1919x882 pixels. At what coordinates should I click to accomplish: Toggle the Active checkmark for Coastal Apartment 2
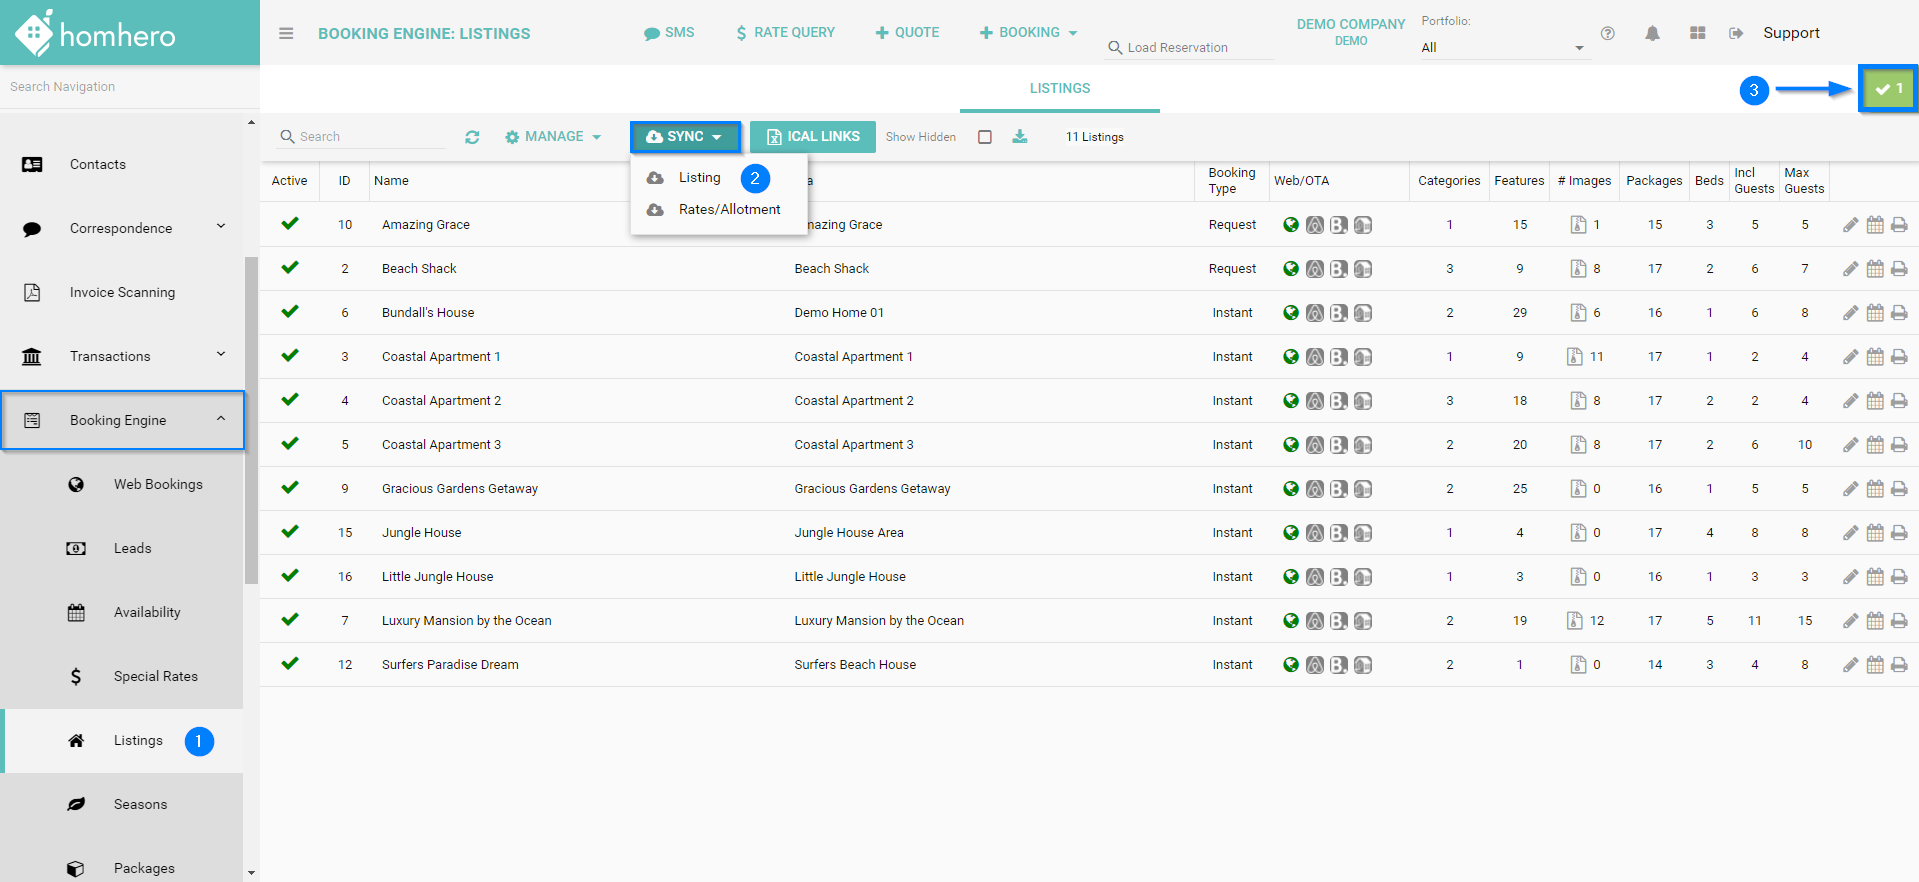click(290, 400)
